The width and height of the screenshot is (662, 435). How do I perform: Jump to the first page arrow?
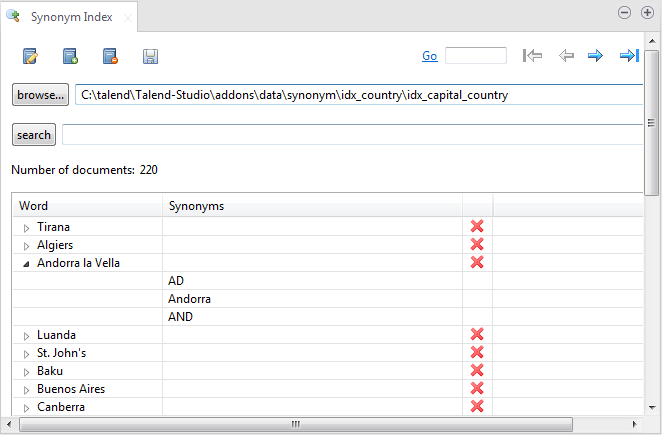pyautogui.click(x=533, y=56)
